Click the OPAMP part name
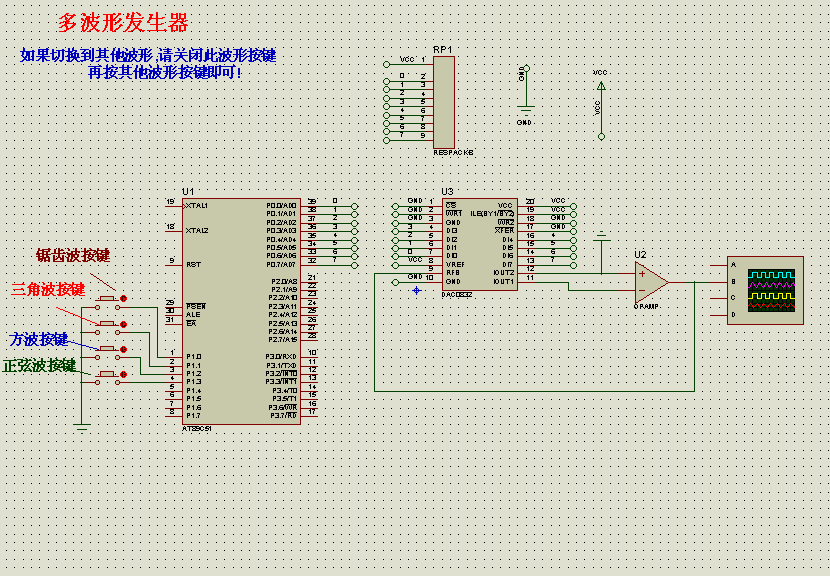Viewport: 830px width, 576px height. tap(646, 307)
